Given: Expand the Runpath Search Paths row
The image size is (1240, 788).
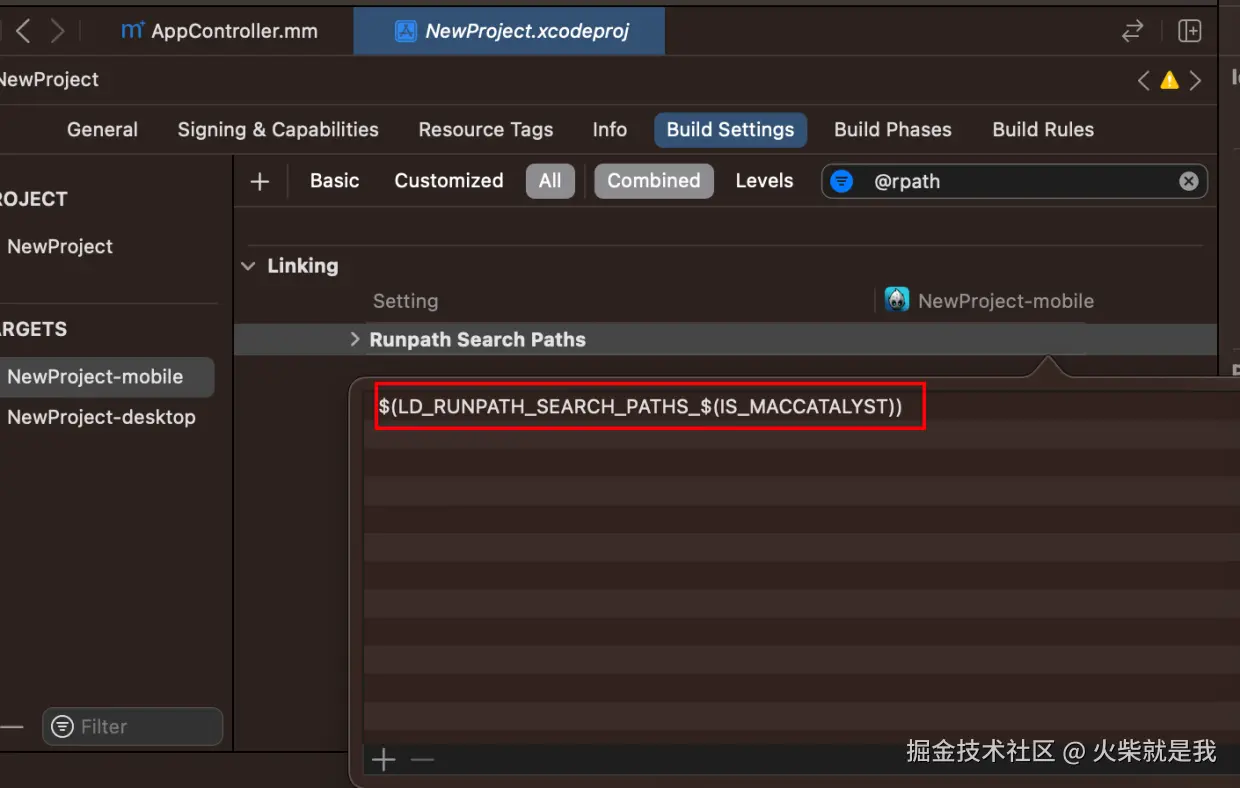Looking at the screenshot, I should (x=355, y=340).
